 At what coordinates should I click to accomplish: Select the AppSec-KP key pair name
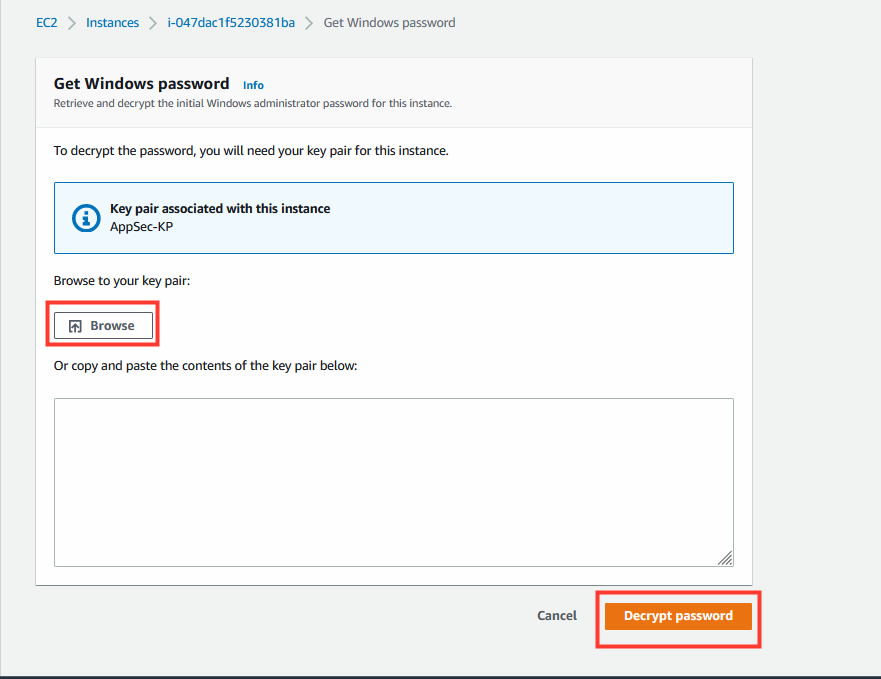coord(142,227)
